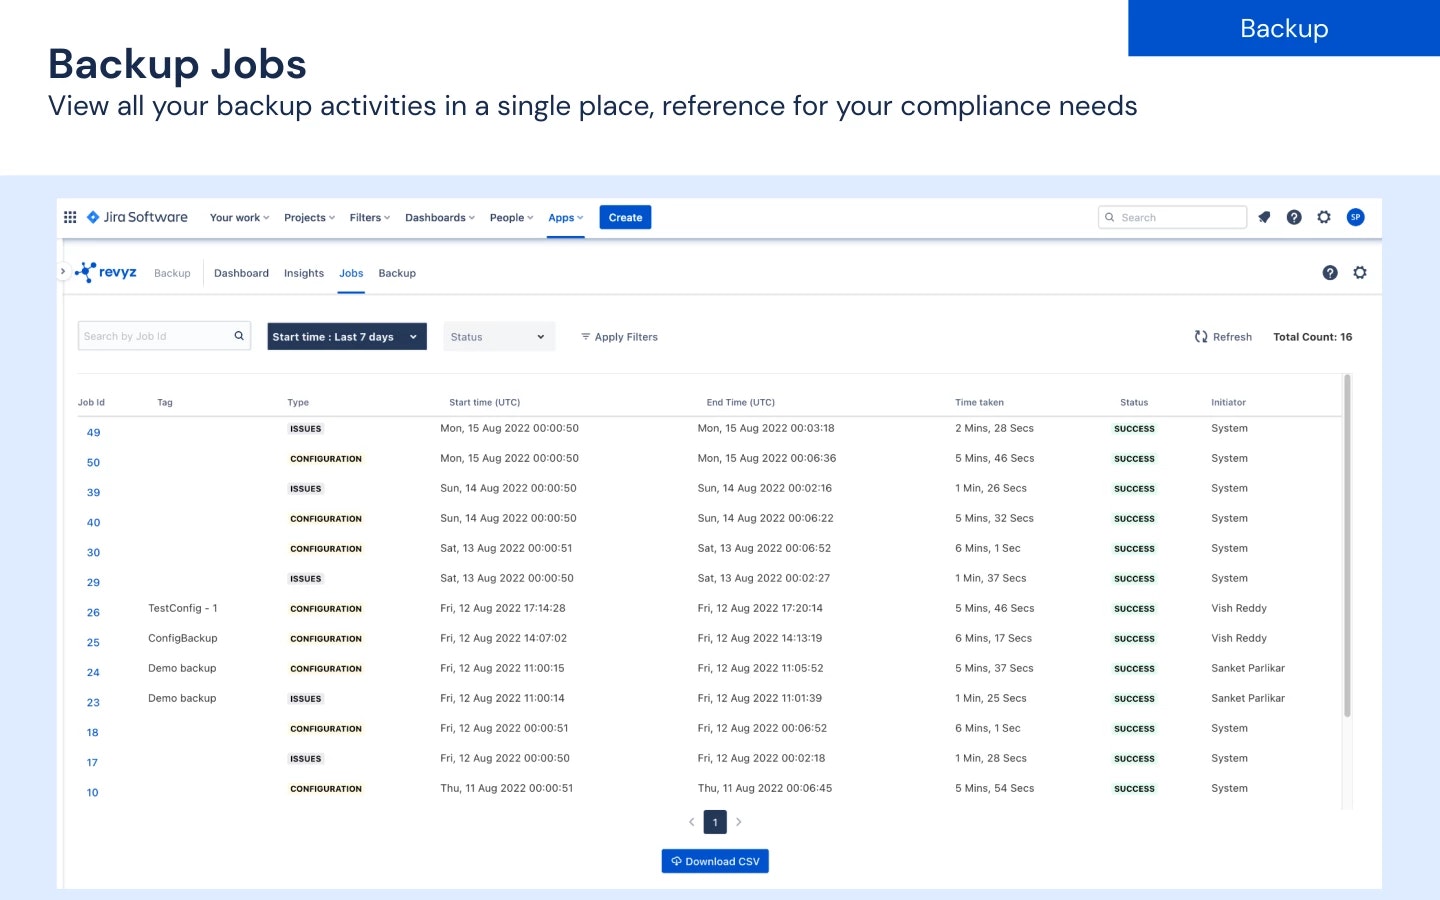
Task: Open the Dashboards dropdown menu
Action: pyautogui.click(x=440, y=217)
